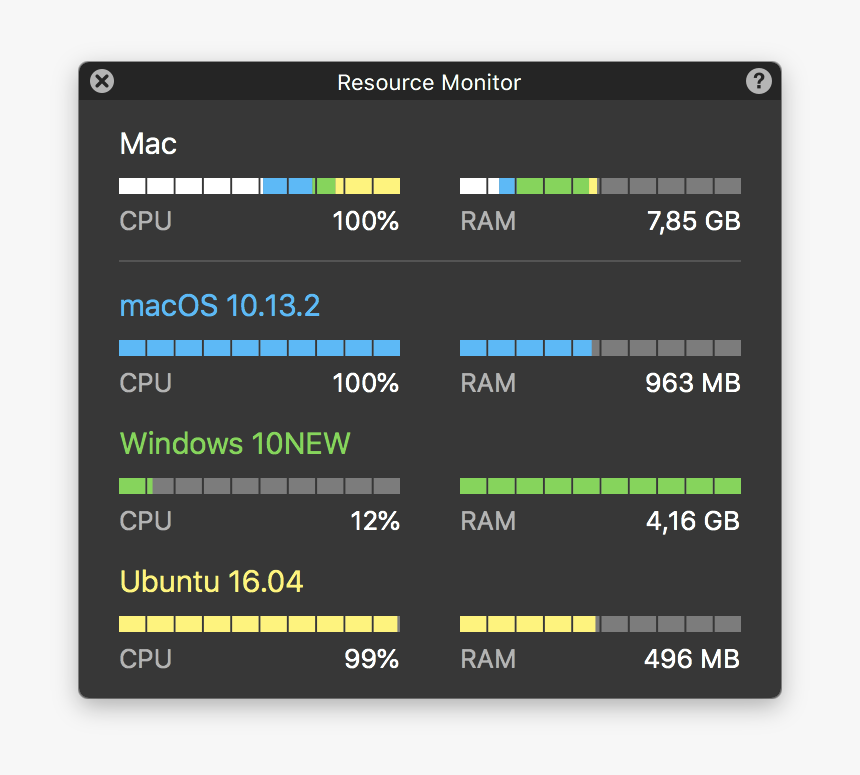Click the Mac CPU 100% value
The width and height of the screenshot is (860, 775).
point(366,221)
